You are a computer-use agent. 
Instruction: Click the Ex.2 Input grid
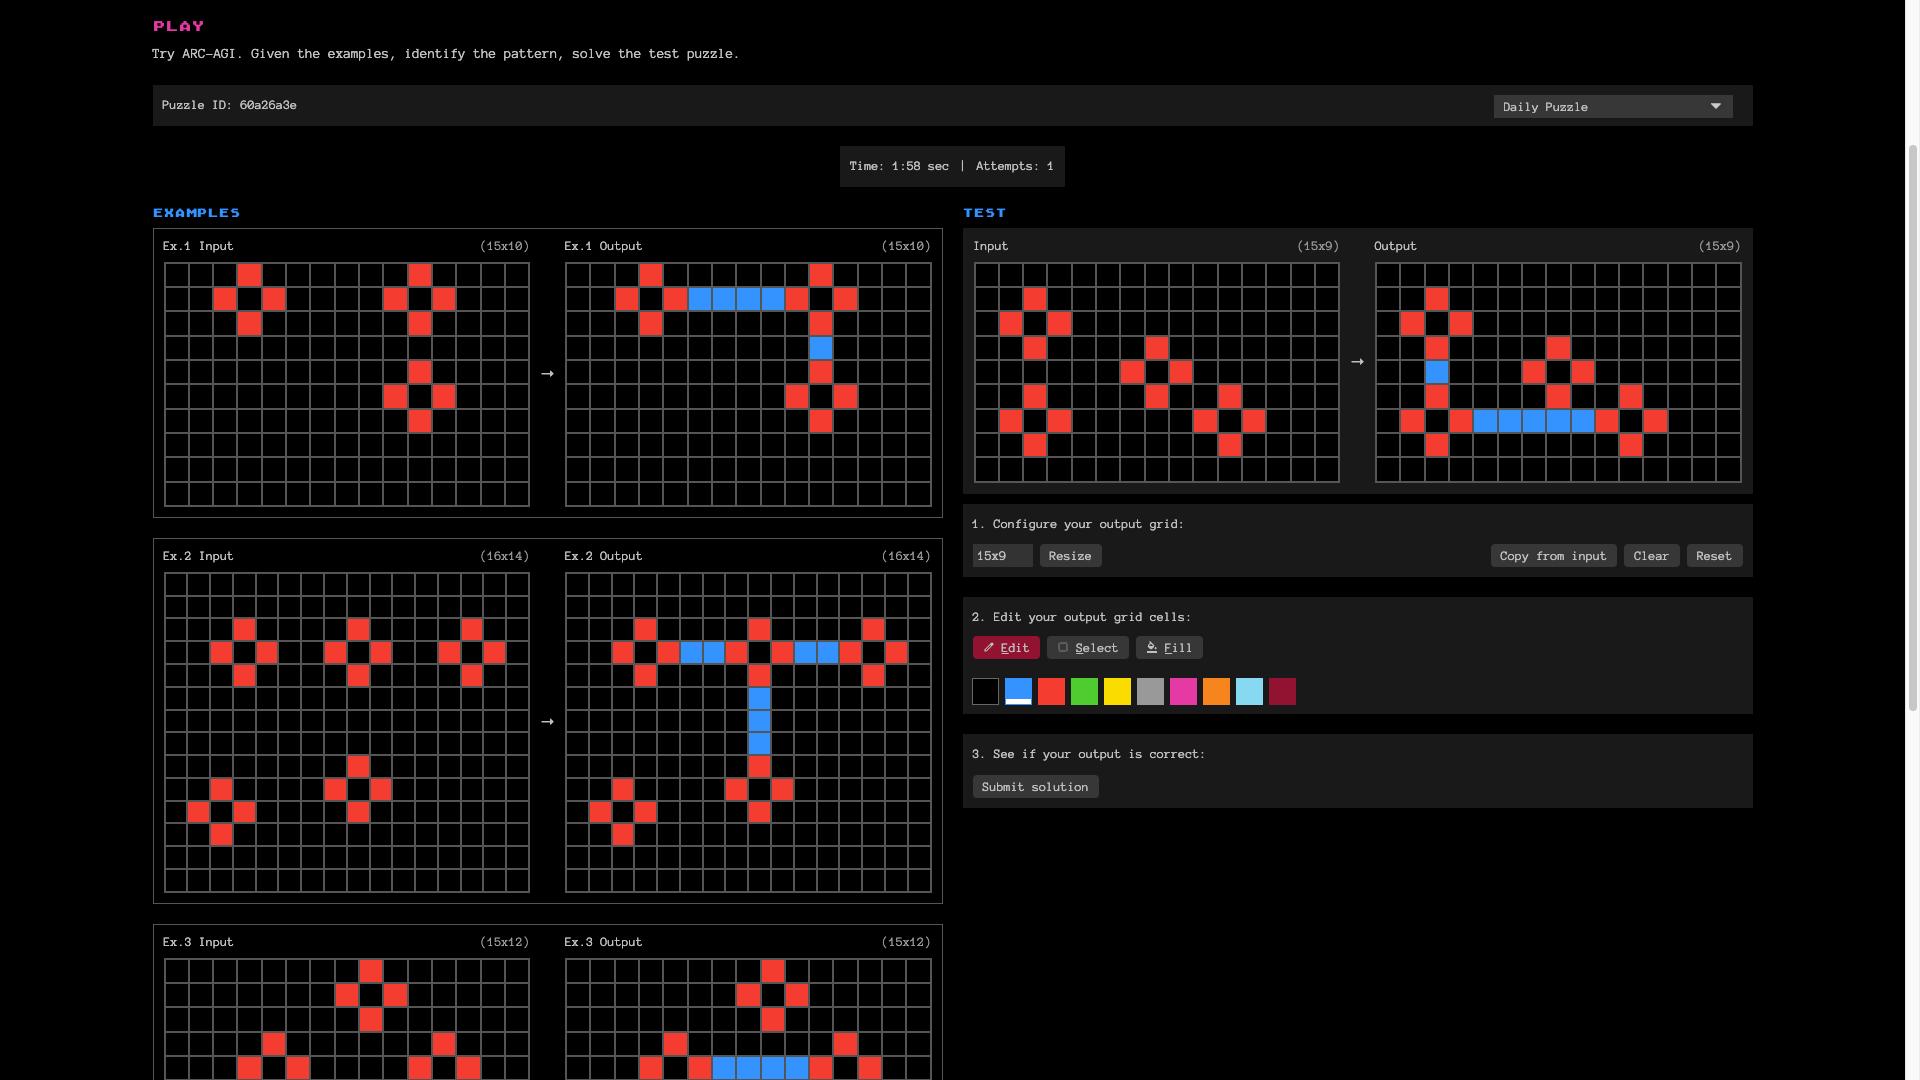(347, 732)
